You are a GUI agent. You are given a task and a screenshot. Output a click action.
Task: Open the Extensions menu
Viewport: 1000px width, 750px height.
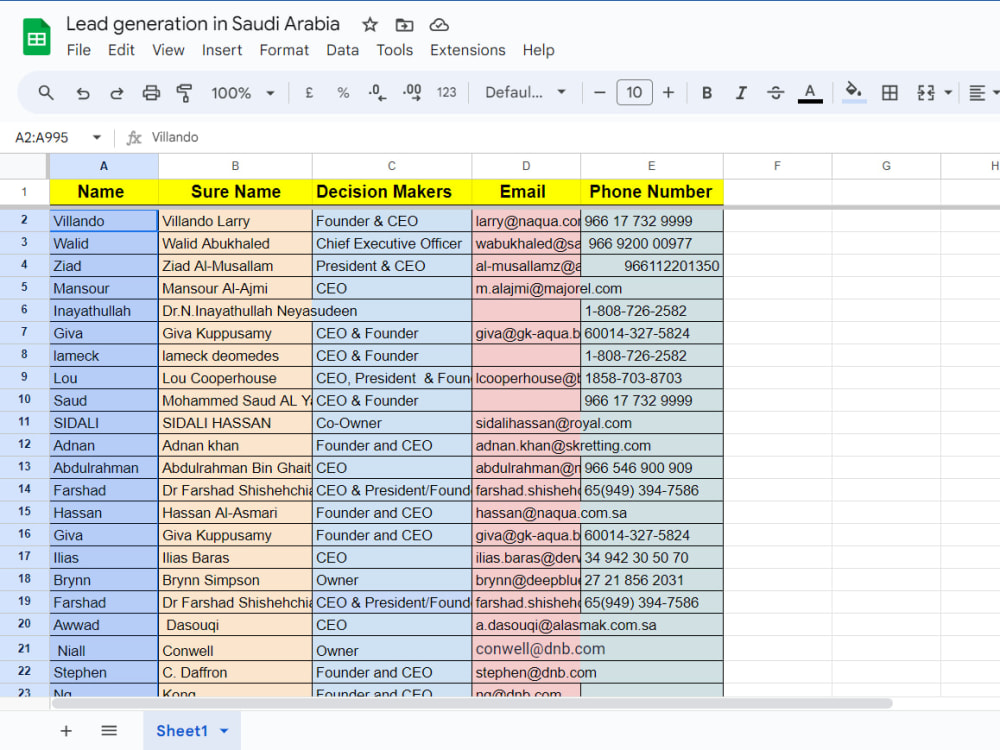coord(467,50)
